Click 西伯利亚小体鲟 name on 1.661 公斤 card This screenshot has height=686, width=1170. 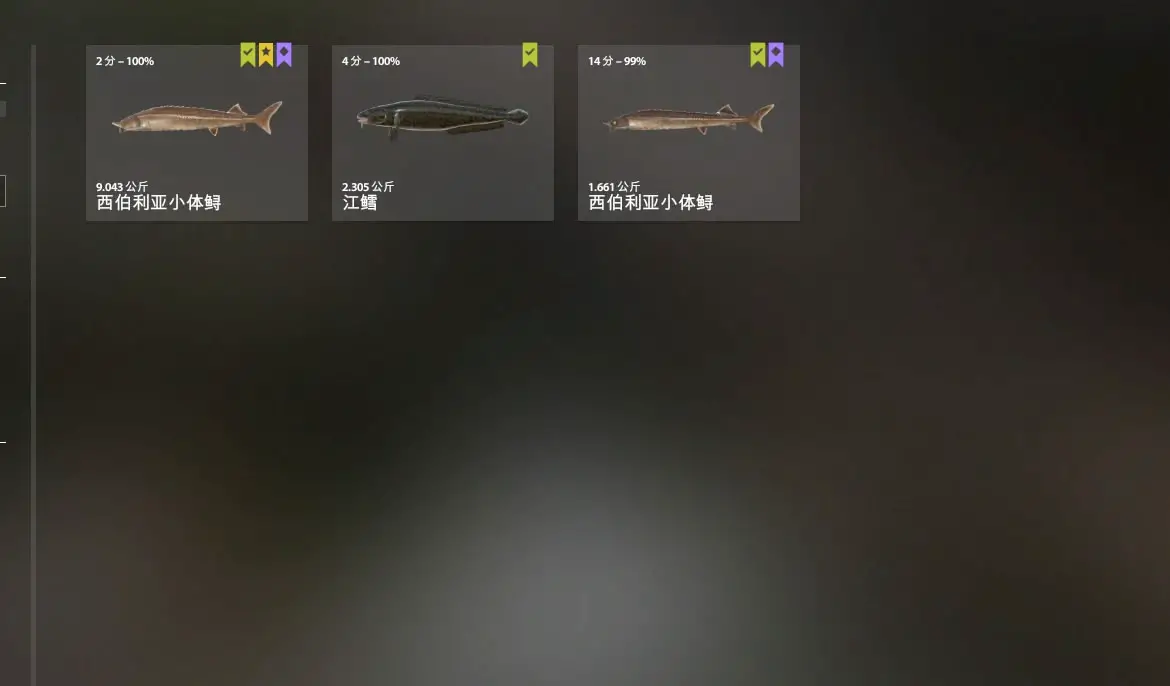click(x=651, y=202)
